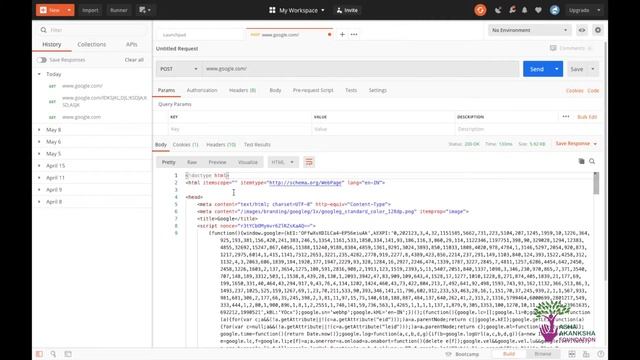Open the Comments for this request
The width and height of the screenshot is (640, 360).
point(571,48)
